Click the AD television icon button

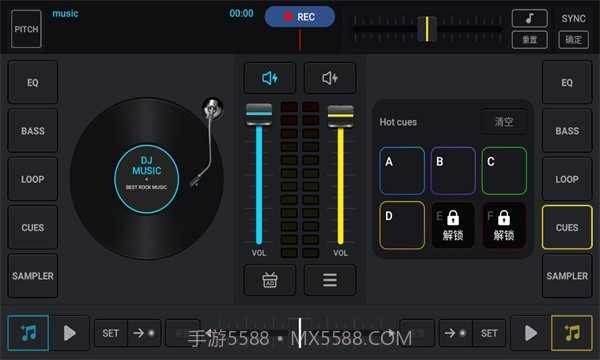[270, 280]
